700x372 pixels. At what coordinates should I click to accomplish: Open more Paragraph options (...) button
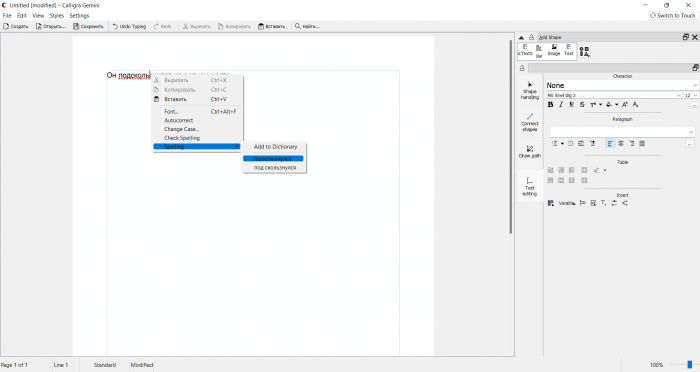click(690, 144)
